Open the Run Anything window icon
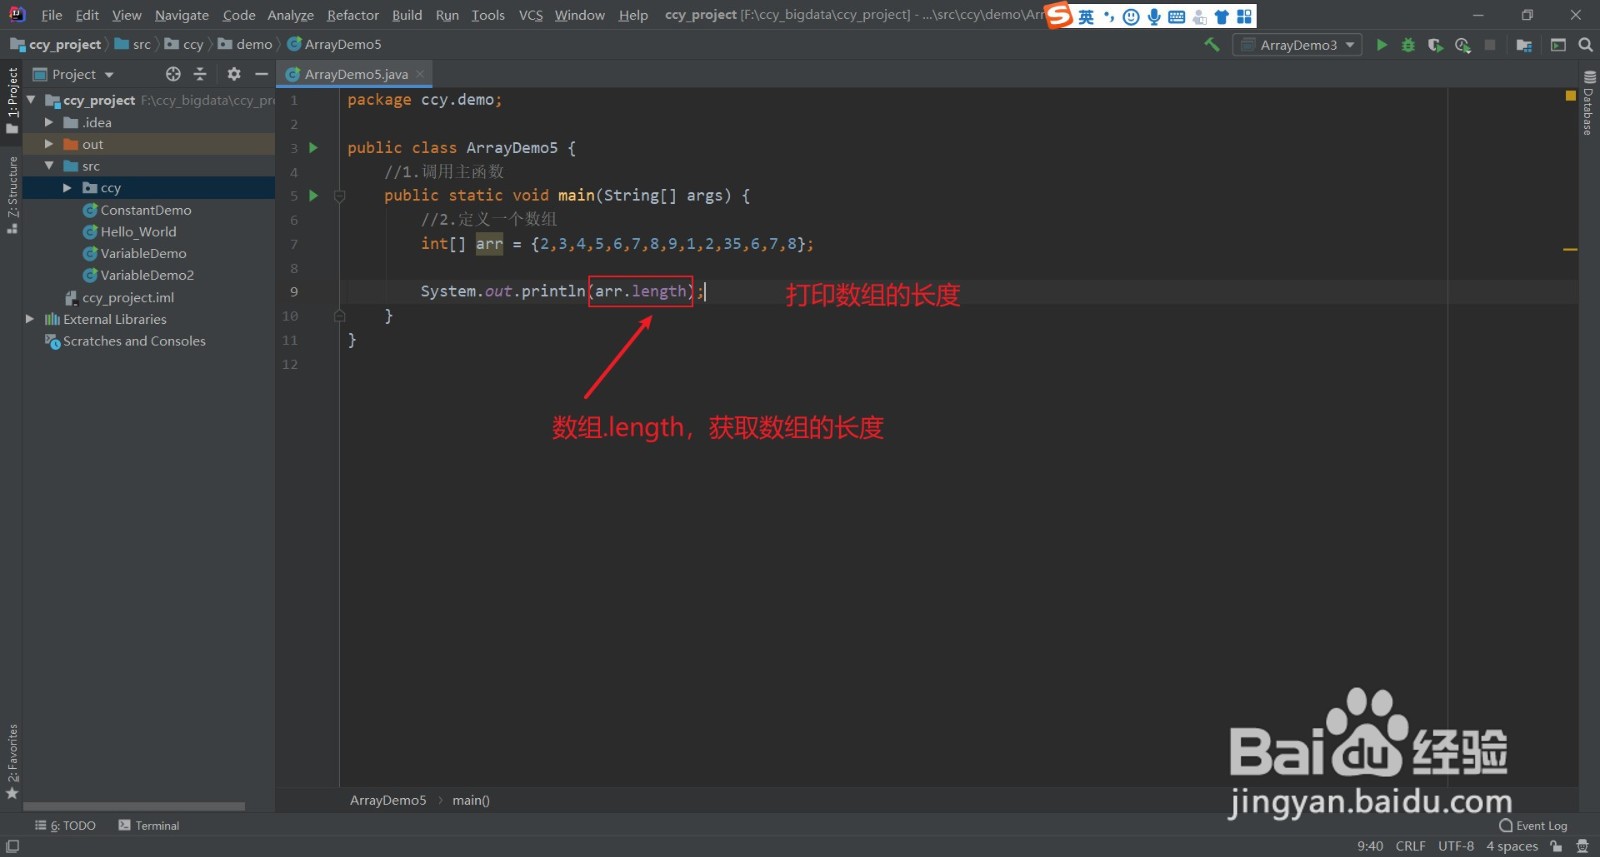 1558,45
